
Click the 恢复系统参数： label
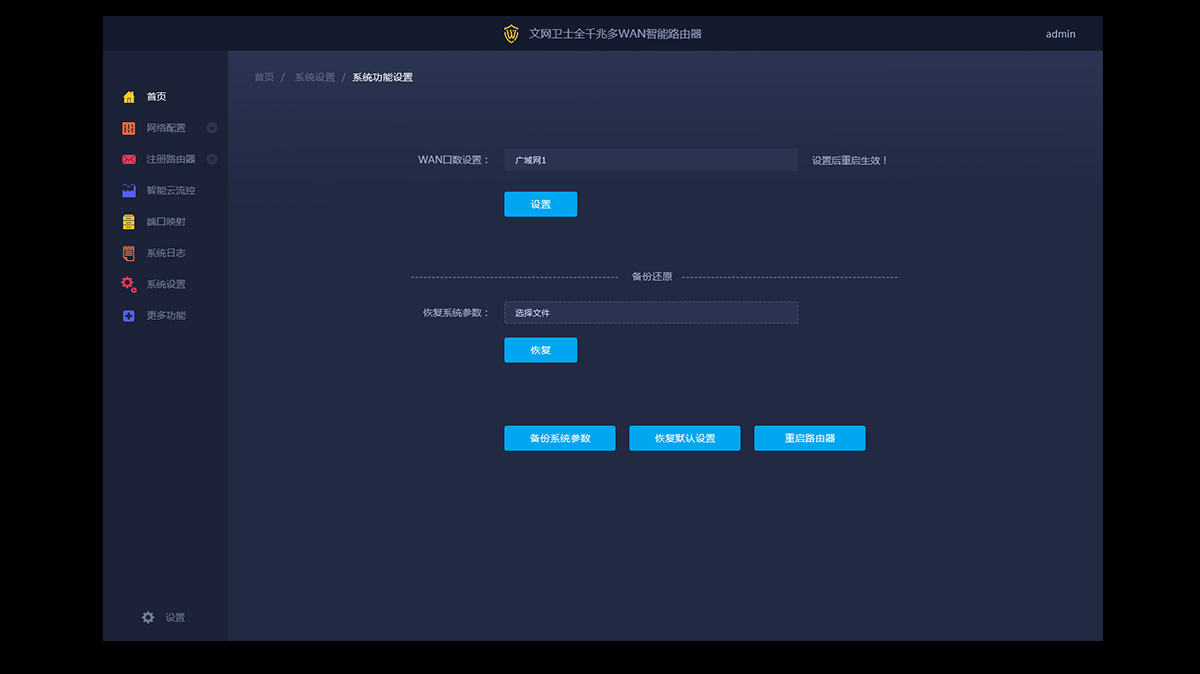pyautogui.click(x=457, y=313)
